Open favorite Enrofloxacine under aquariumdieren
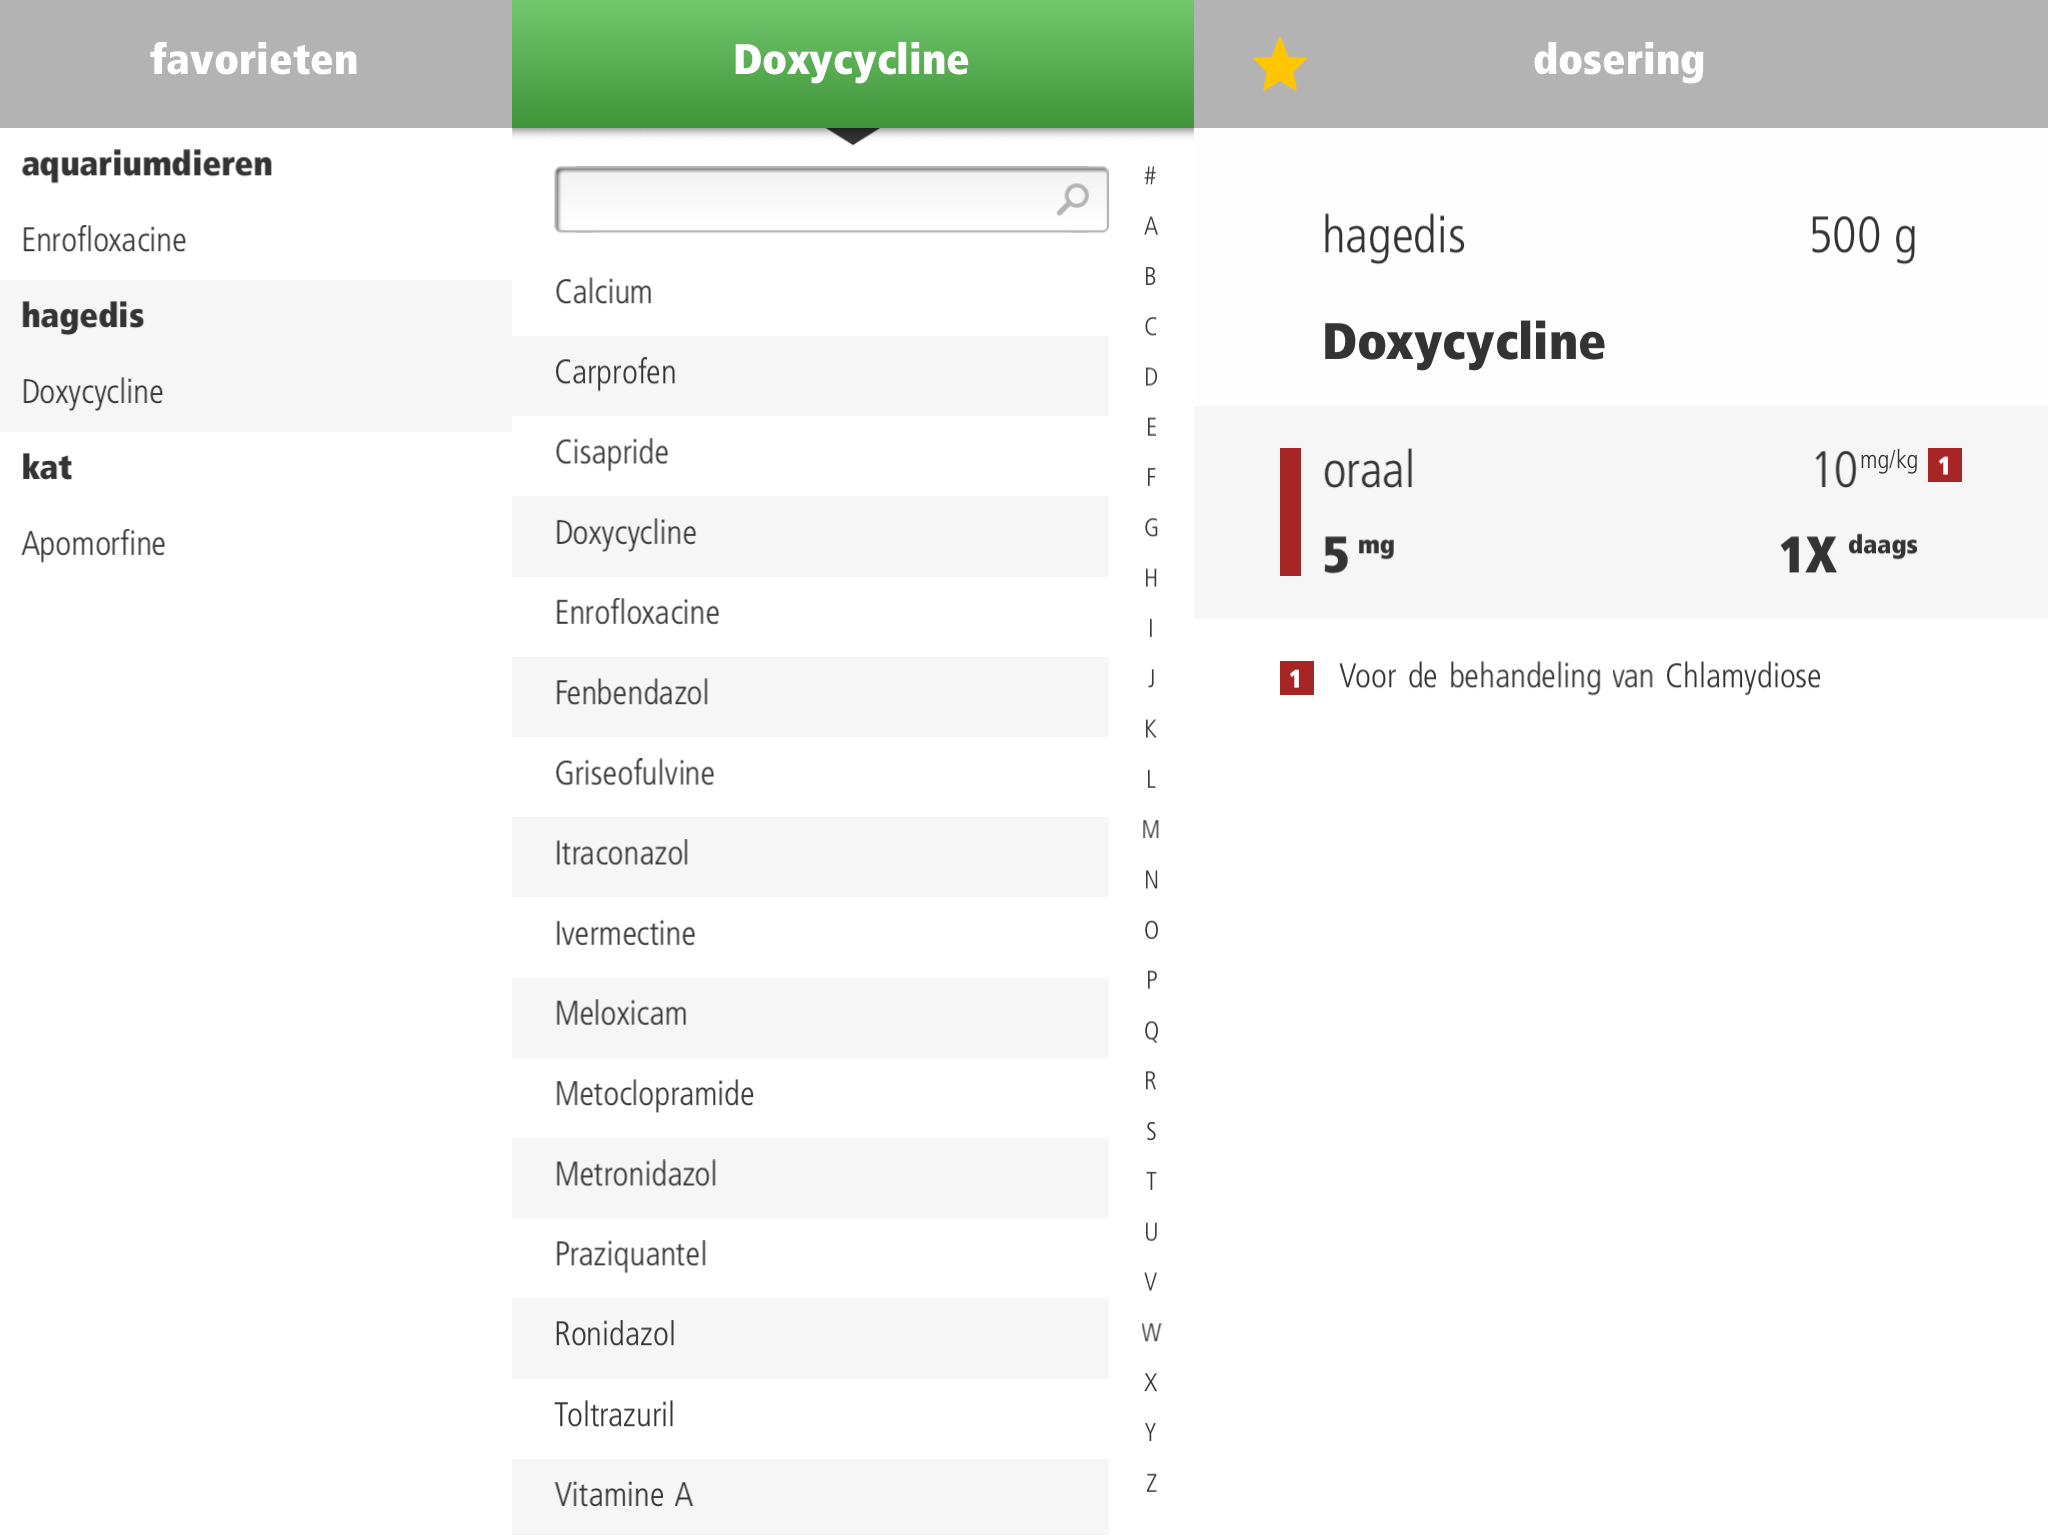The width and height of the screenshot is (2048, 1536). (104, 241)
